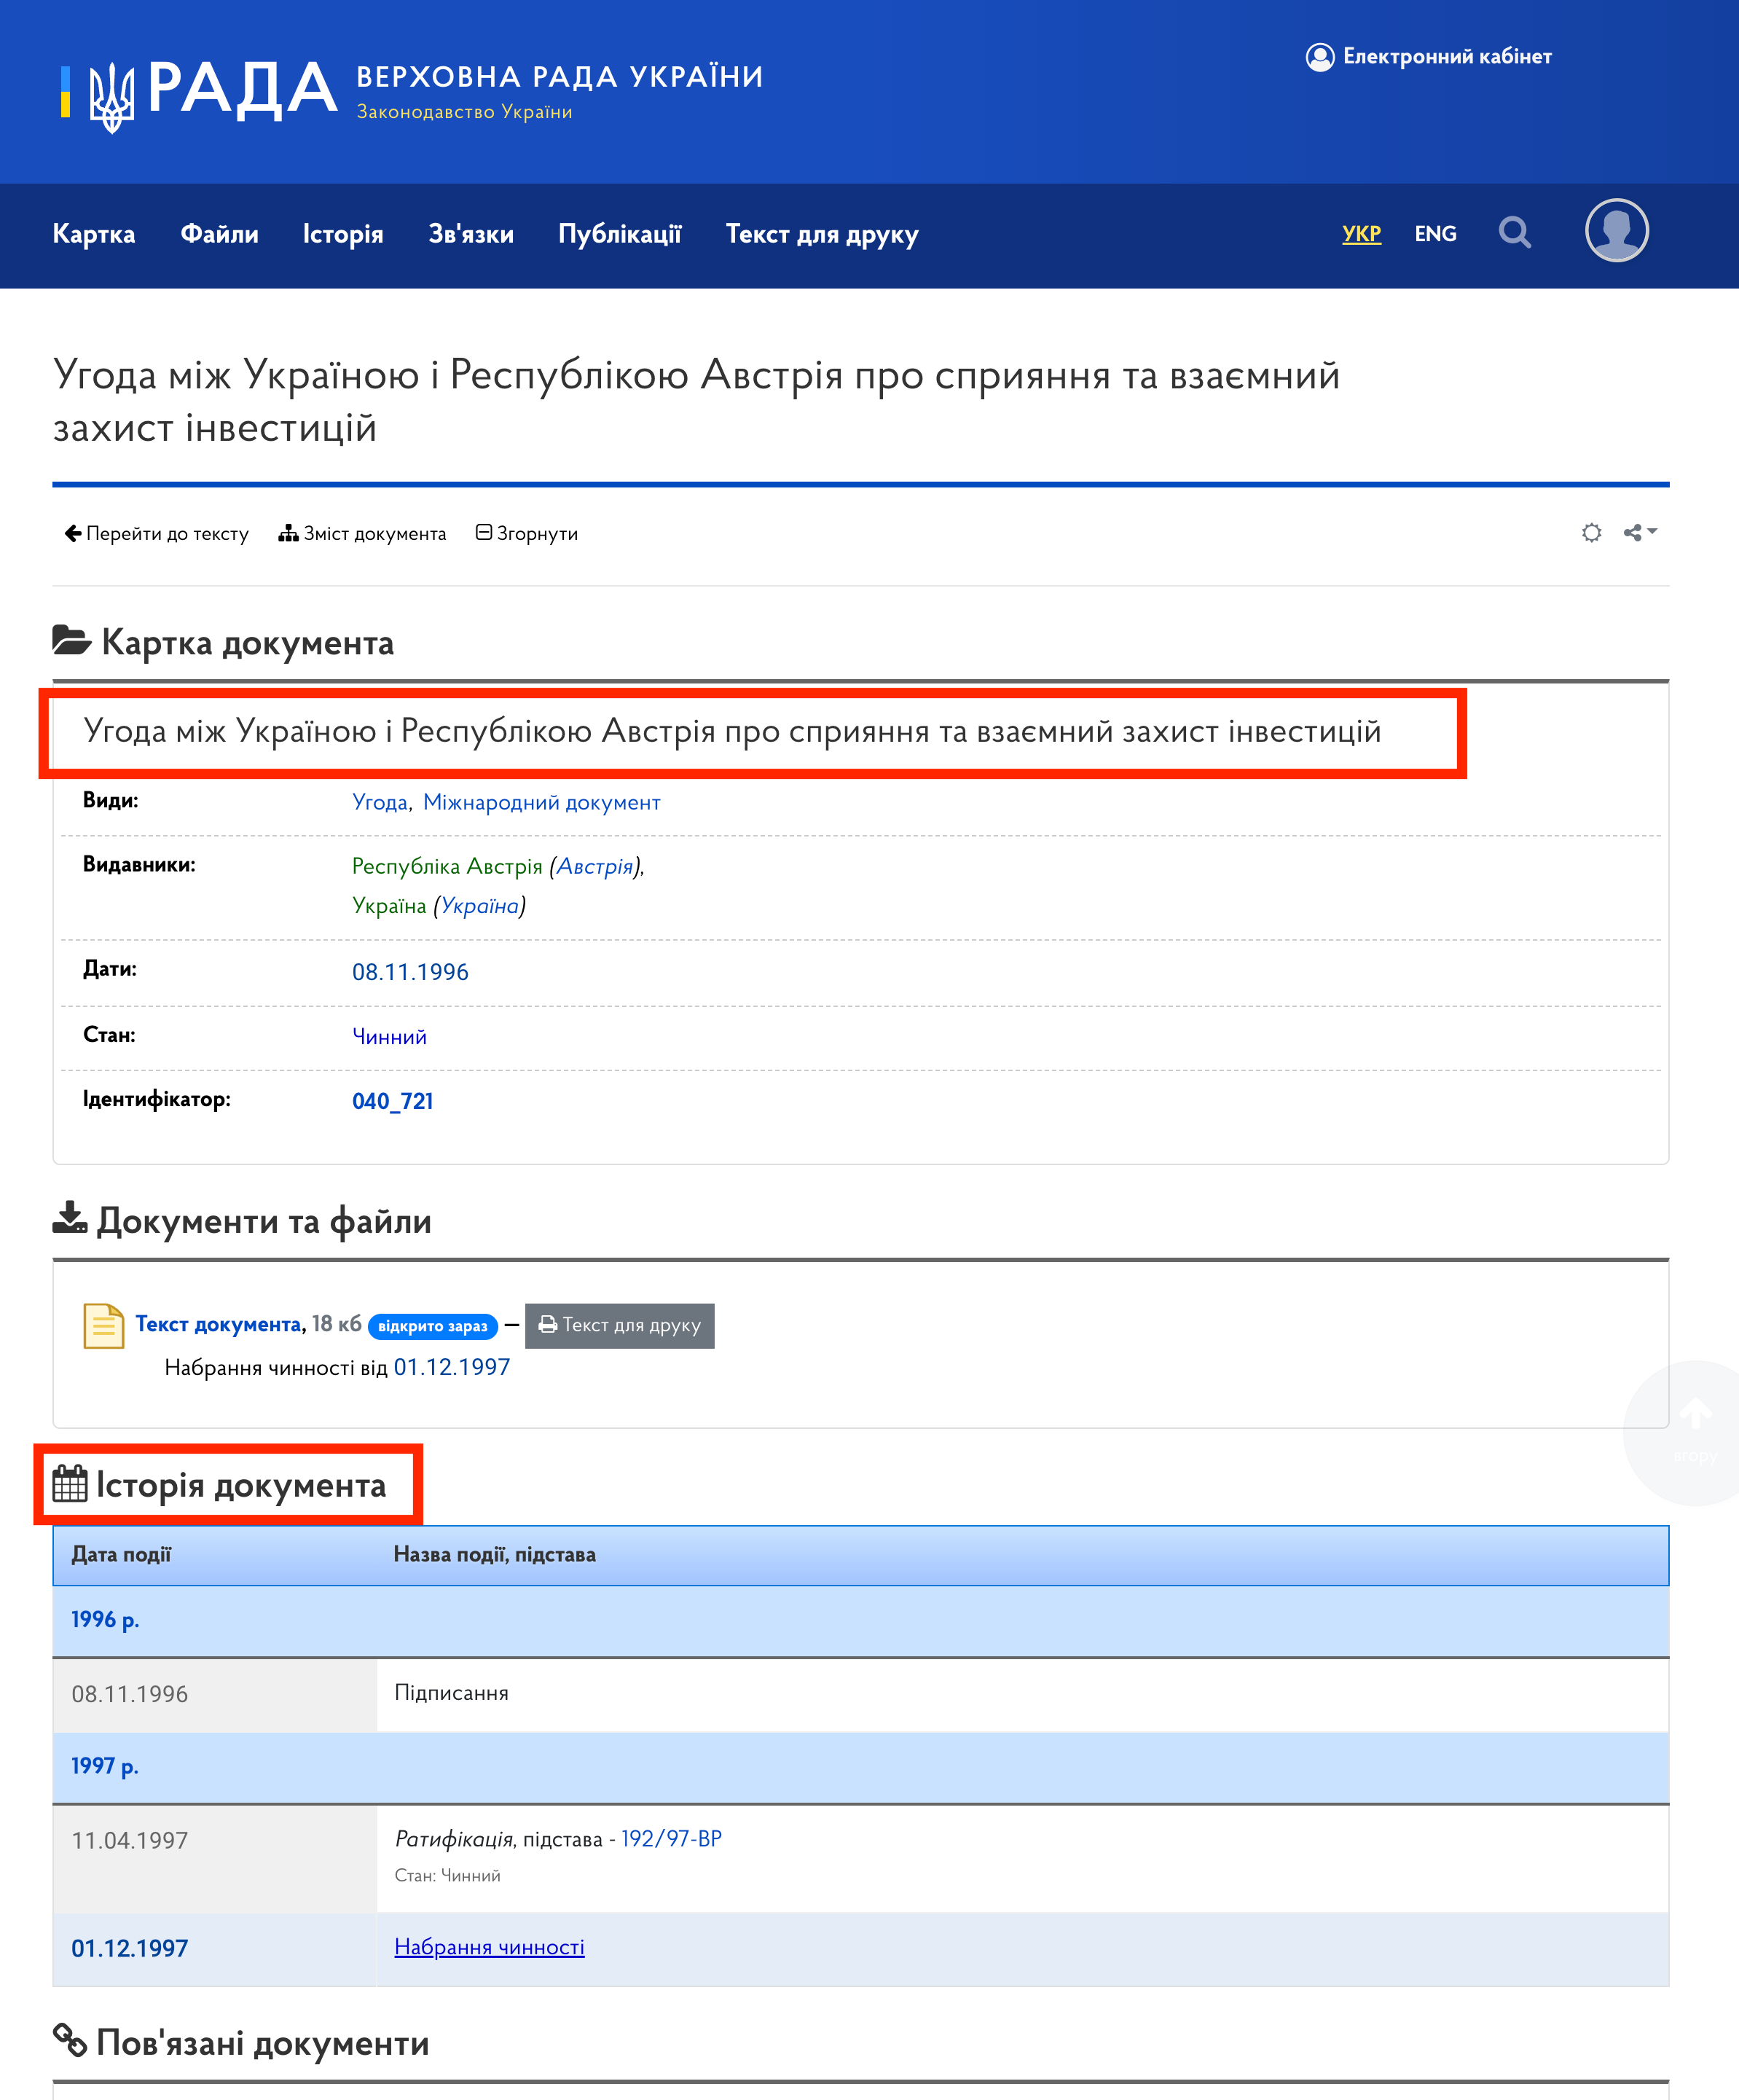
Task: Click the chain icon of Пов'язані документи
Action: [x=69, y=2040]
